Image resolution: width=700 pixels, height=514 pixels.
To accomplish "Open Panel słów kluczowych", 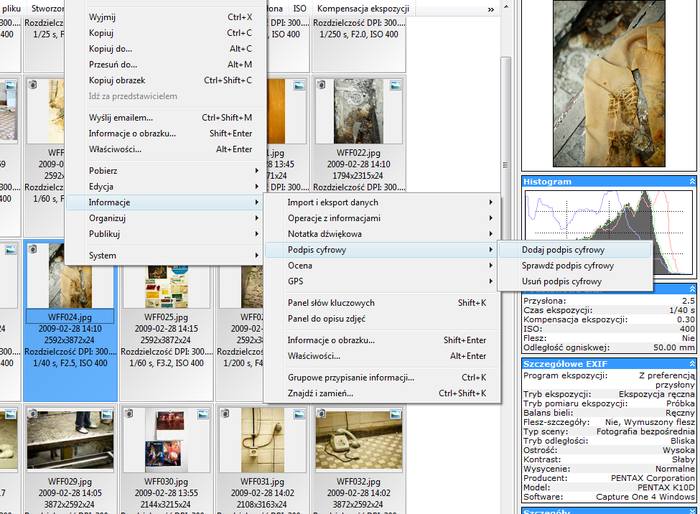I will coord(383,303).
